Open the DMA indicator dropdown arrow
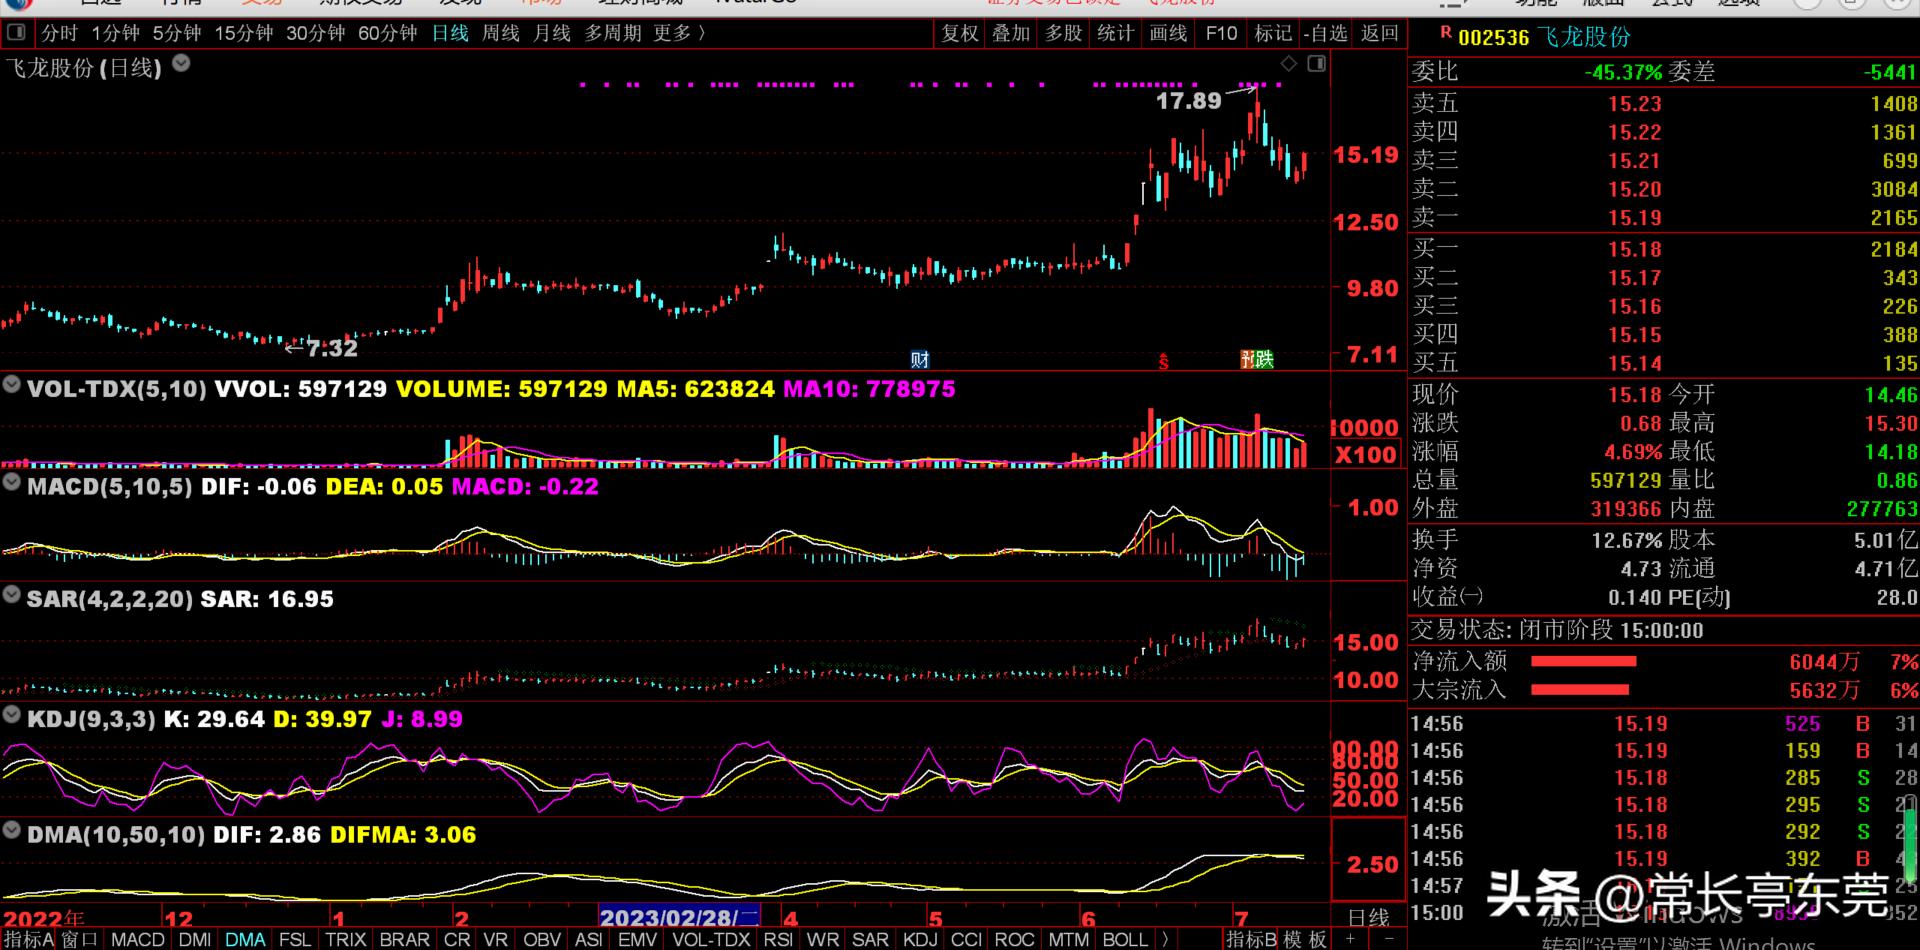 (x=12, y=829)
